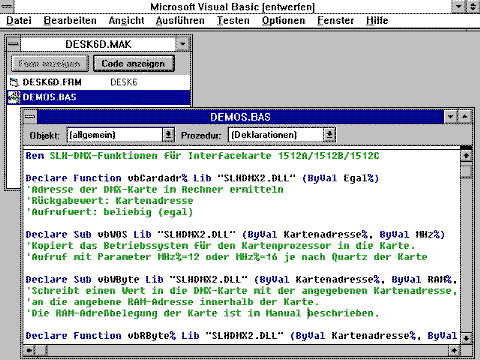Open the Fenster menu
Viewport: 480px width, 360px height.
pos(336,21)
